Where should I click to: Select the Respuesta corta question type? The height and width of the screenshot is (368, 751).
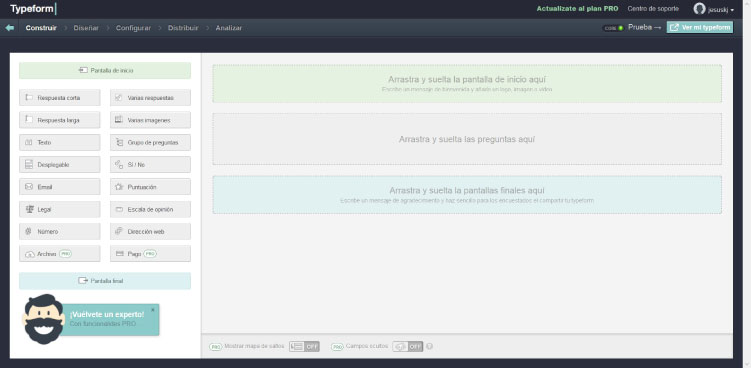60,98
